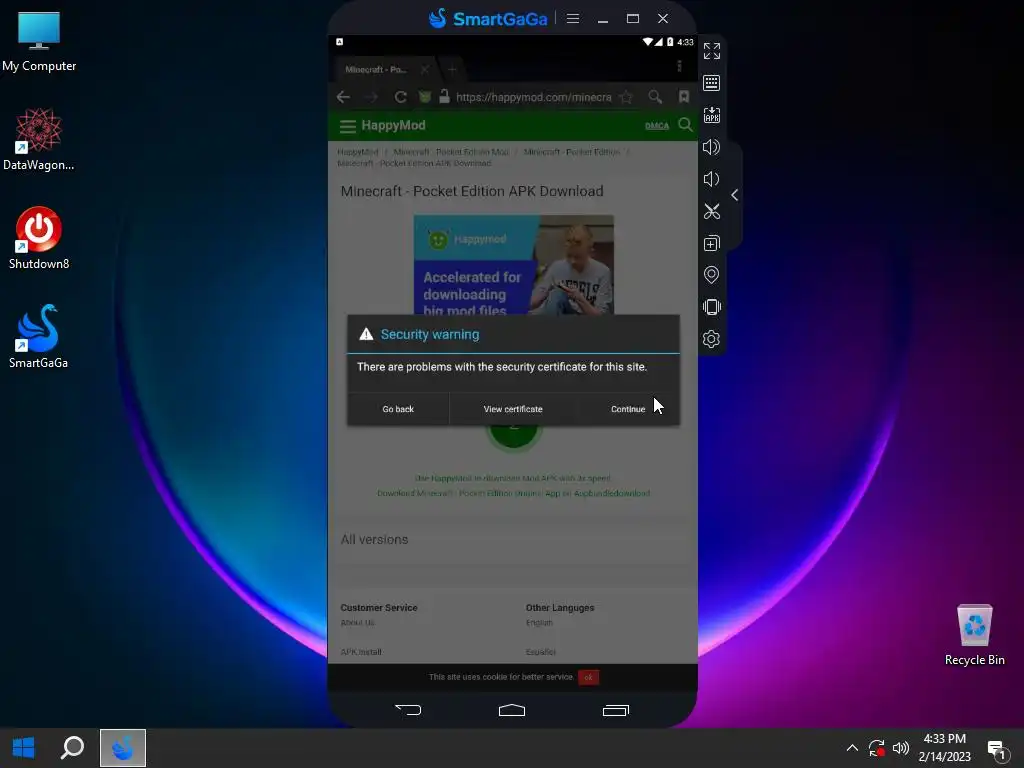
Task: Click the volume down icon in the sidebar
Action: [711, 179]
